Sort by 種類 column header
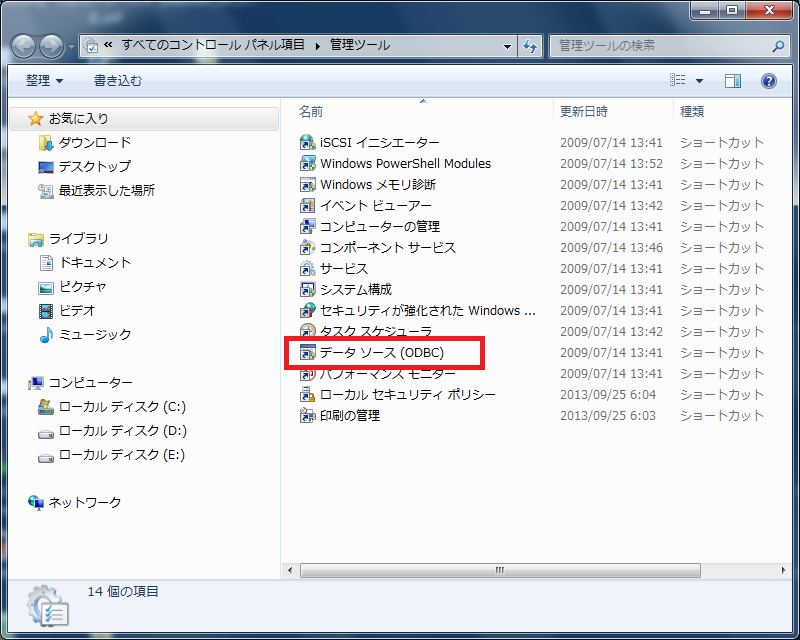Screen dimensions: 800x640 (732, 111)
